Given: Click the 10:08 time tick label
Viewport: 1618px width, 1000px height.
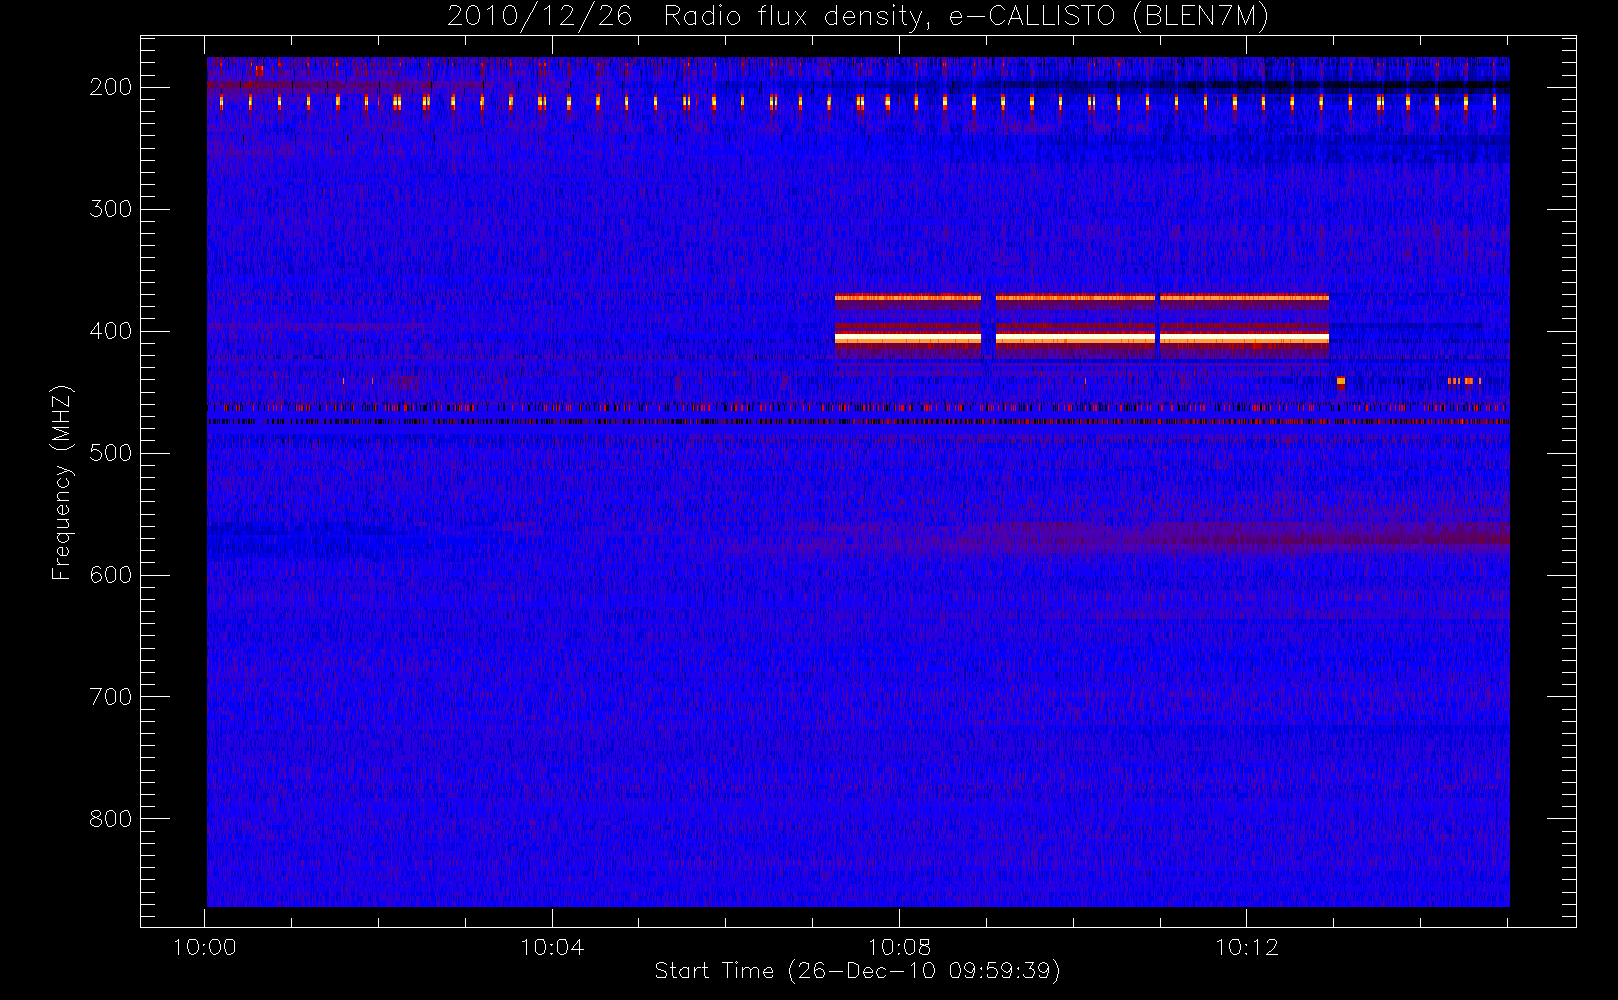Looking at the screenshot, I should 899,947.
